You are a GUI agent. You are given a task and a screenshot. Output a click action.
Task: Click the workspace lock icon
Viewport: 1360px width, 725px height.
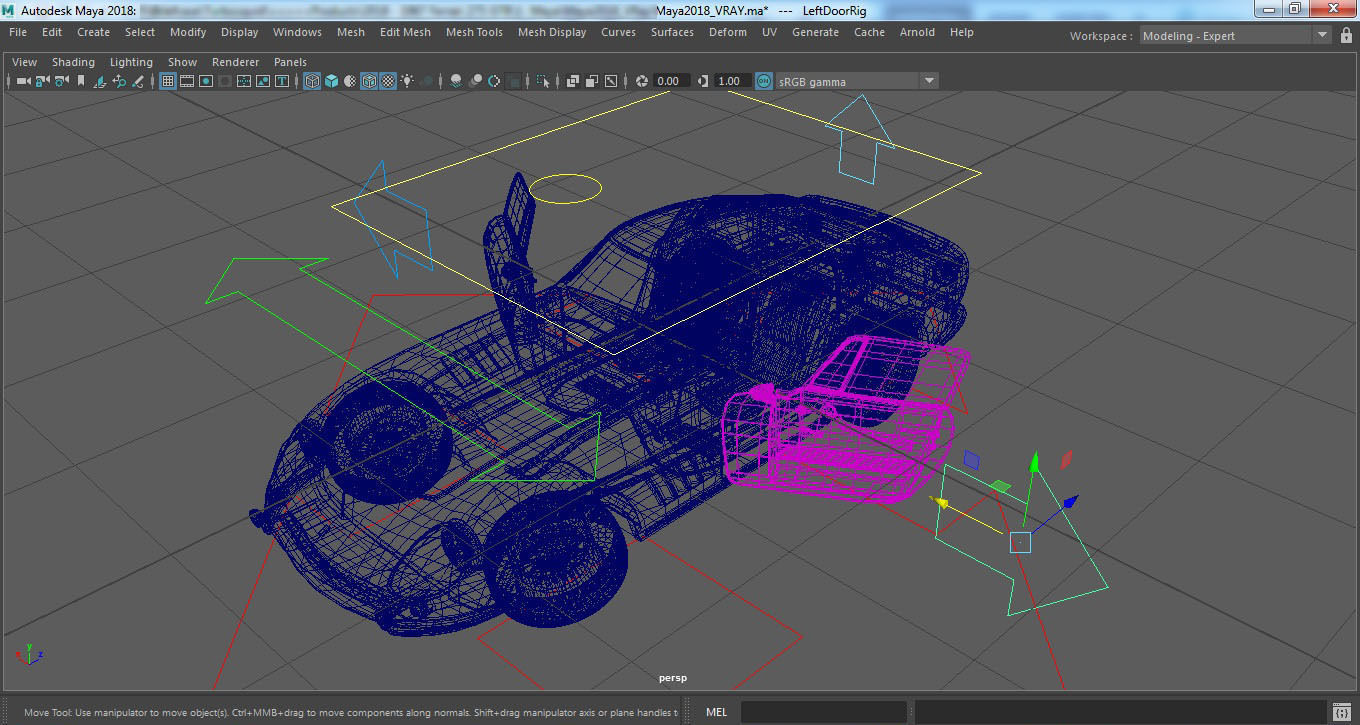(x=1346, y=35)
